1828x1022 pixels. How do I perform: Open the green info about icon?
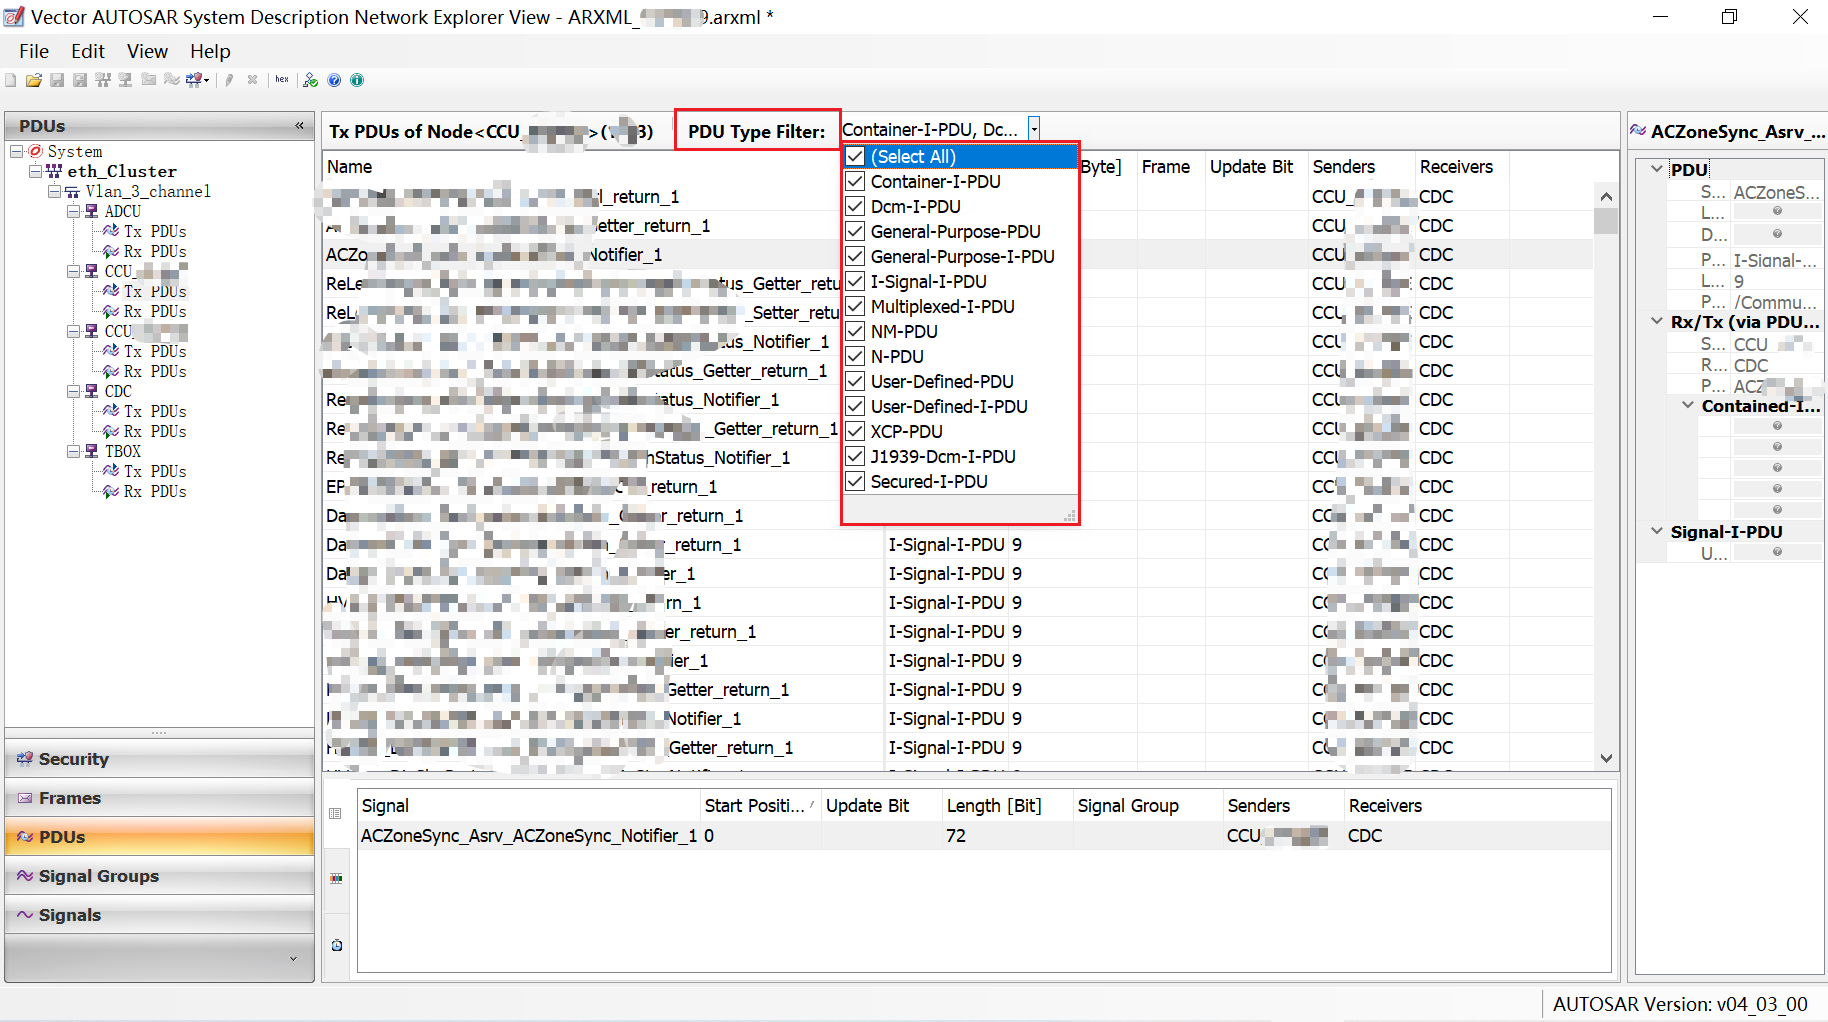click(x=357, y=80)
